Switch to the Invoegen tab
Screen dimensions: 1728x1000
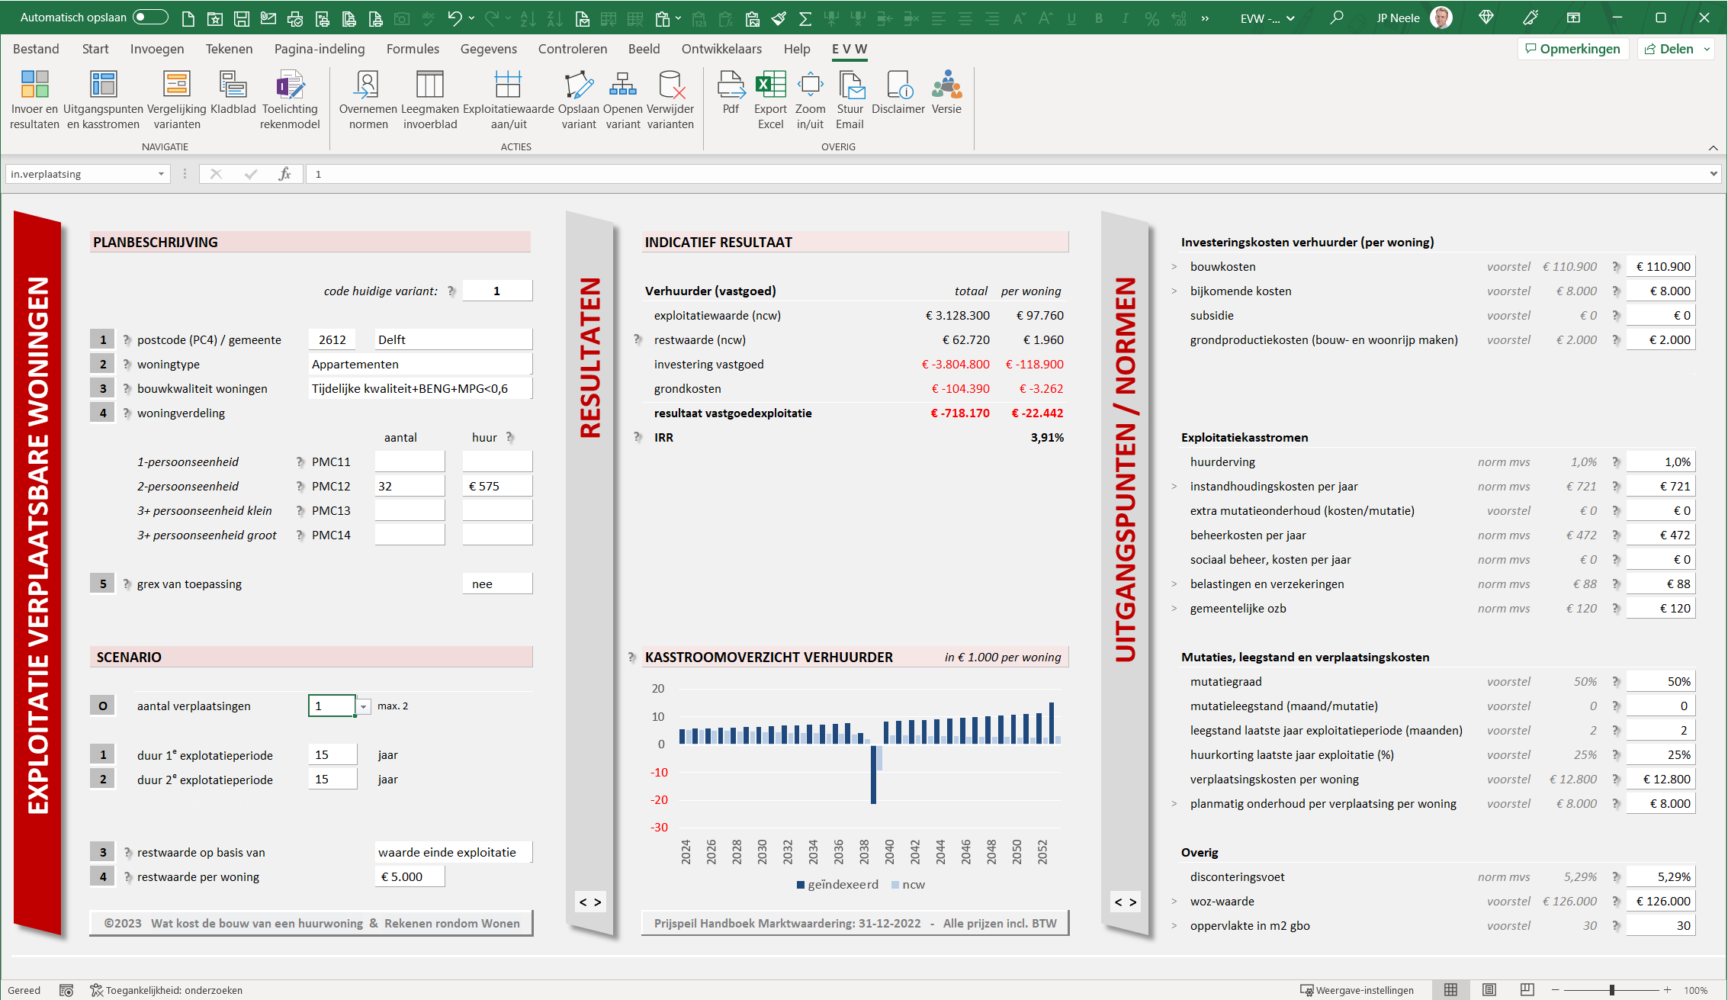click(x=157, y=49)
